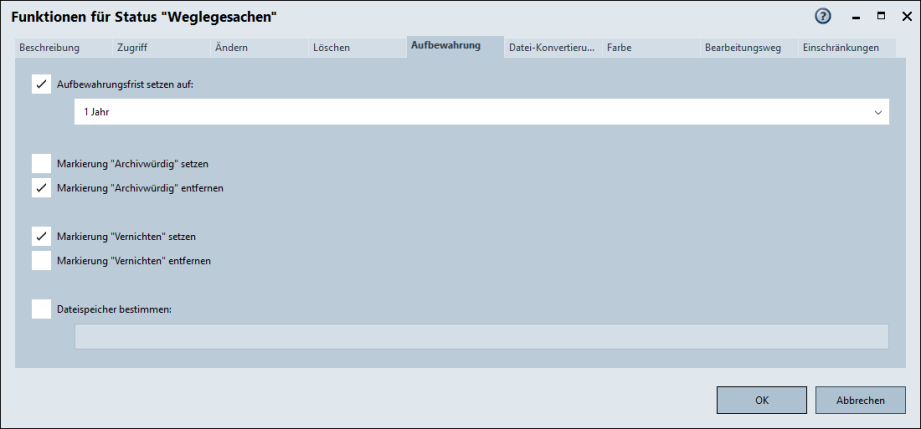Maximize the dialog window

click(x=881, y=17)
